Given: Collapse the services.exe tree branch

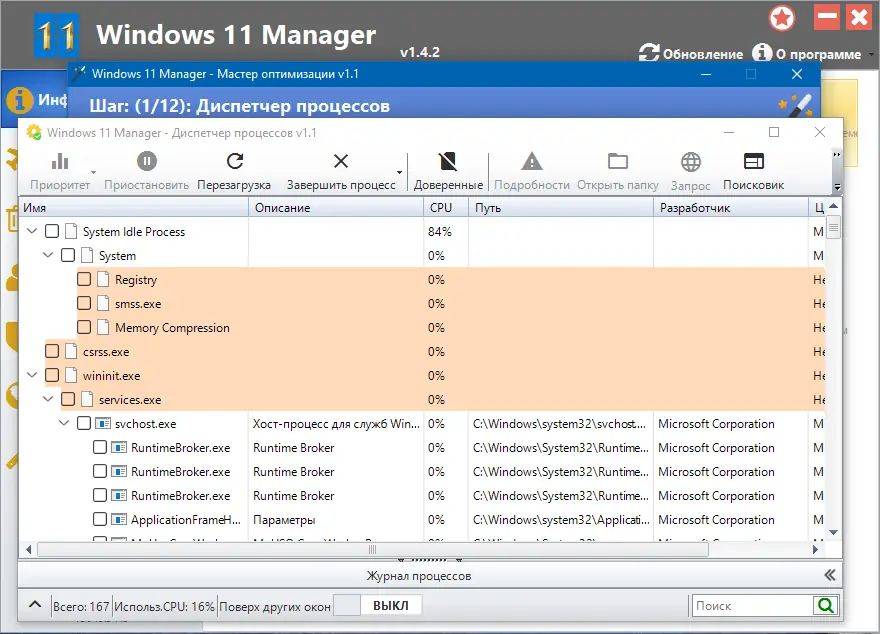Looking at the screenshot, I should click(48, 399).
